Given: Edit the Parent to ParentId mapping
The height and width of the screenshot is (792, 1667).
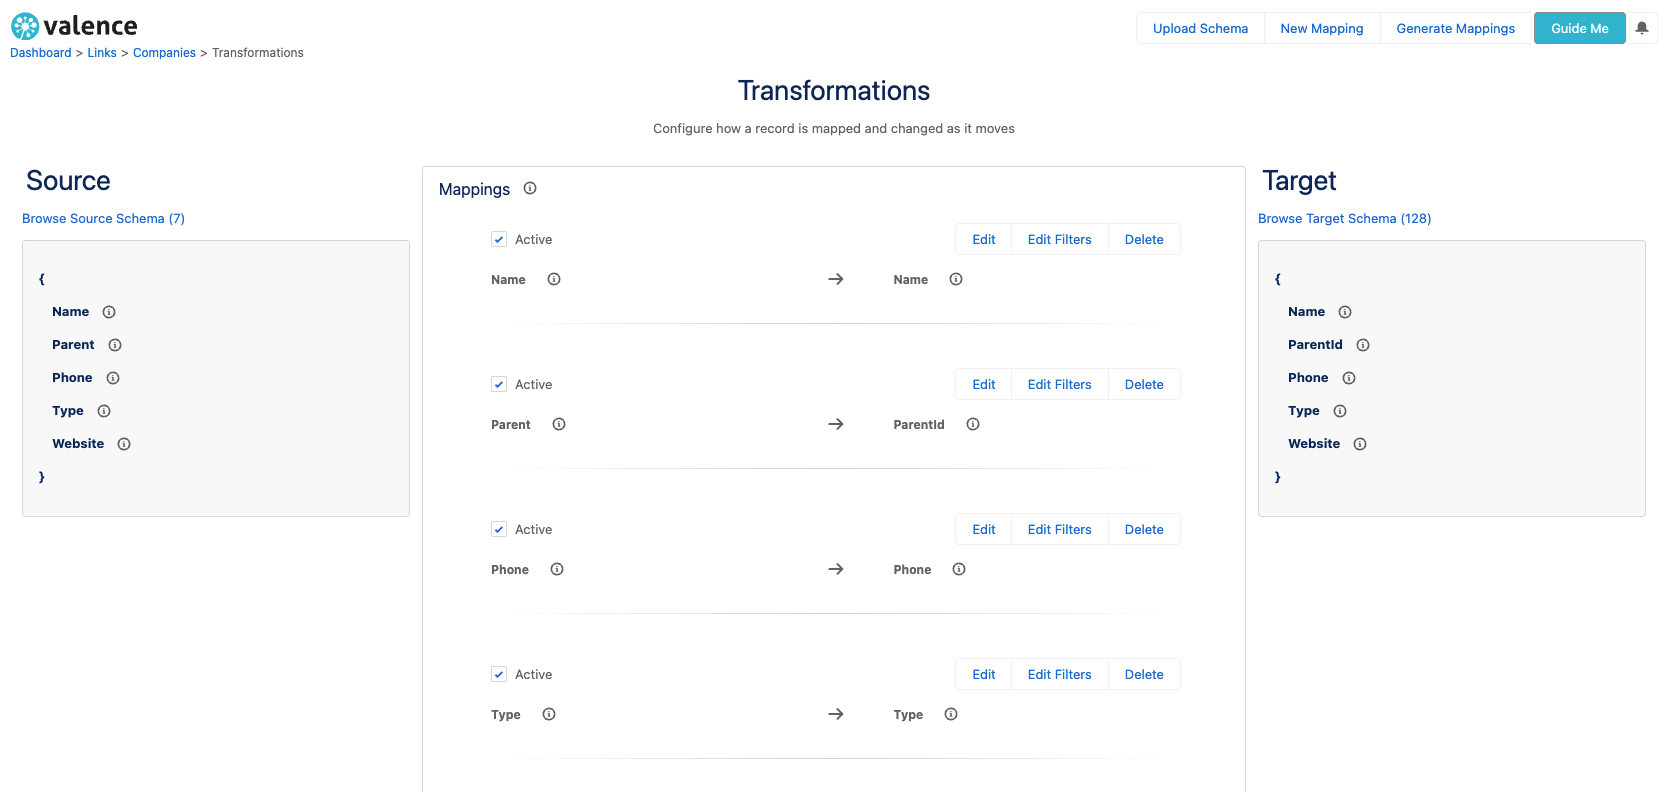Looking at the screenshot, I should click(x=984, y=384).
